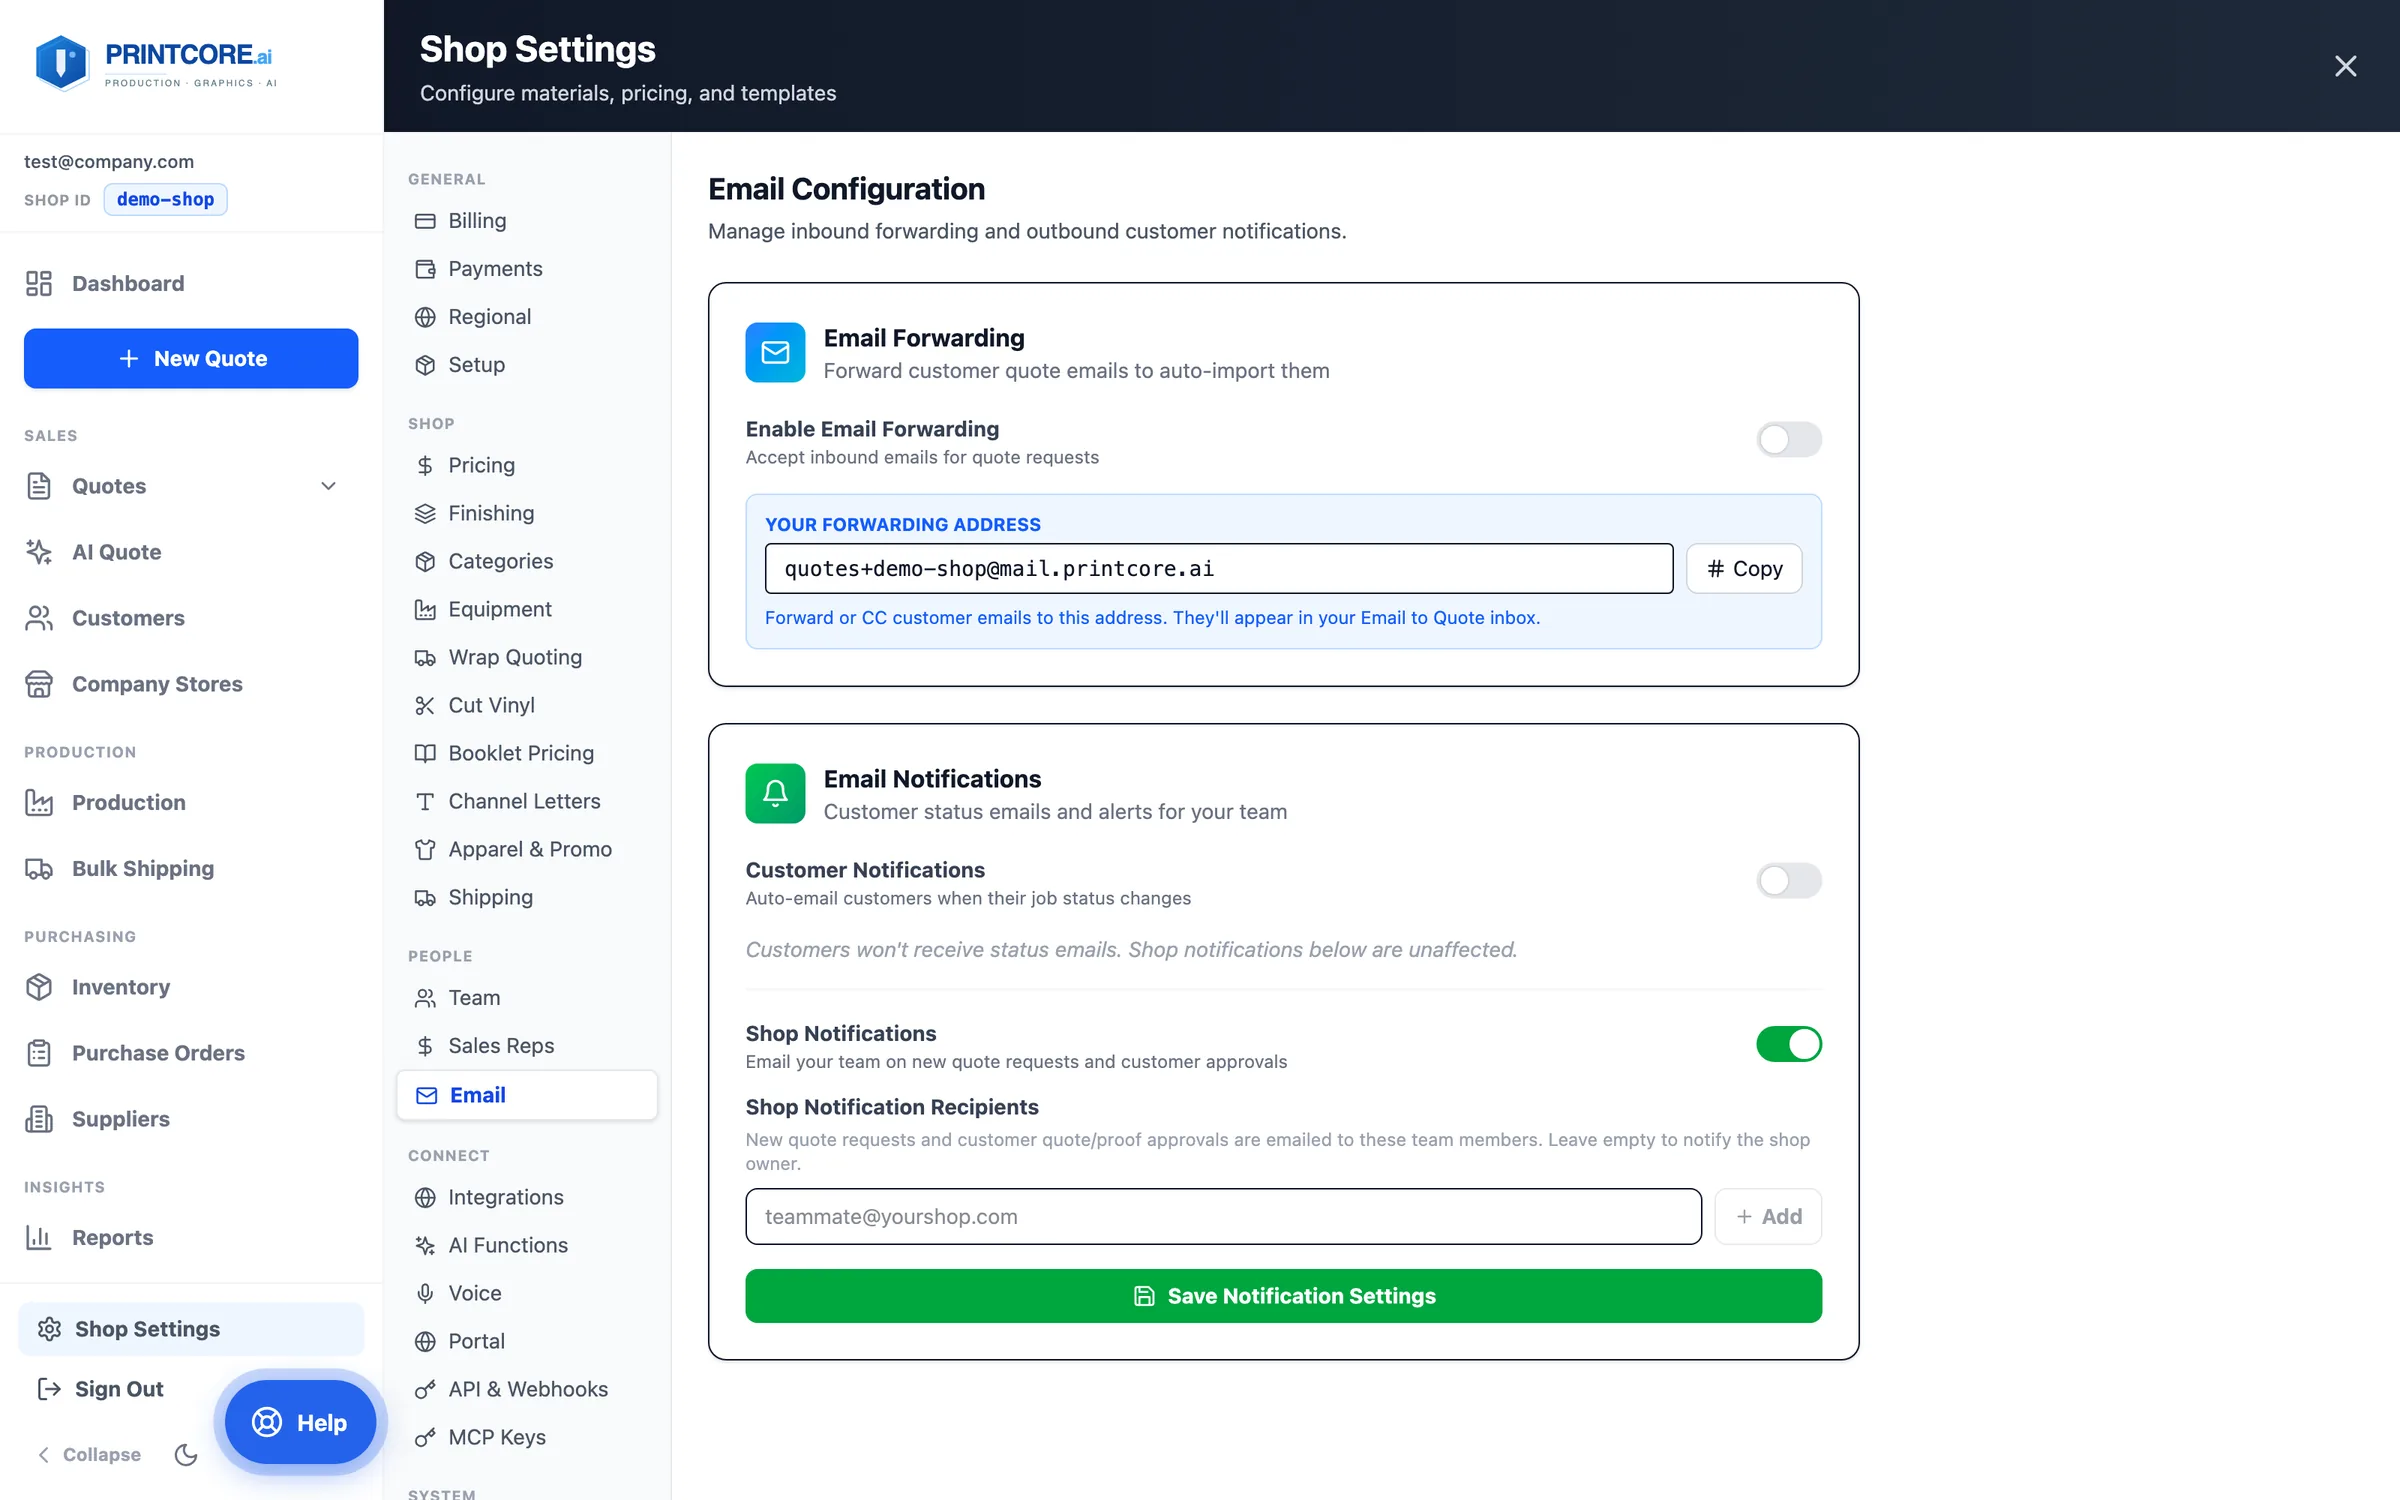Click the Email Notifications bell icon
The image size is (2400, 1500).
(775, 793)
